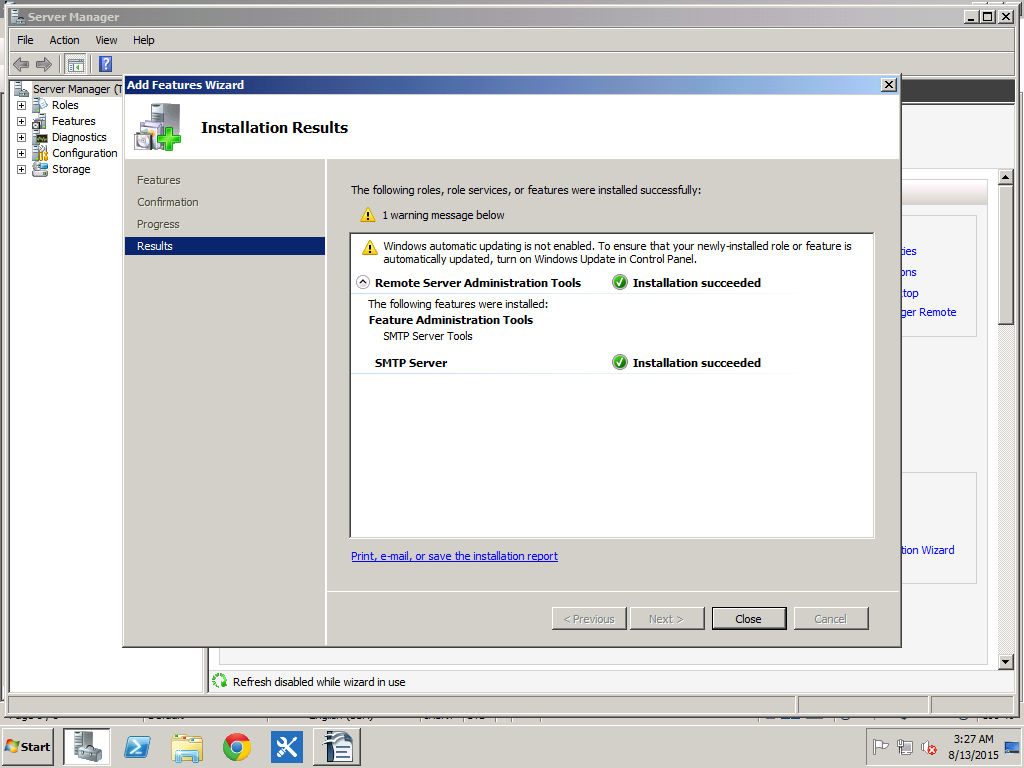The image size is (1024, 768).
Task: Open Windows Explorer folder taskbar icon
Action: (x=187, y=746)
